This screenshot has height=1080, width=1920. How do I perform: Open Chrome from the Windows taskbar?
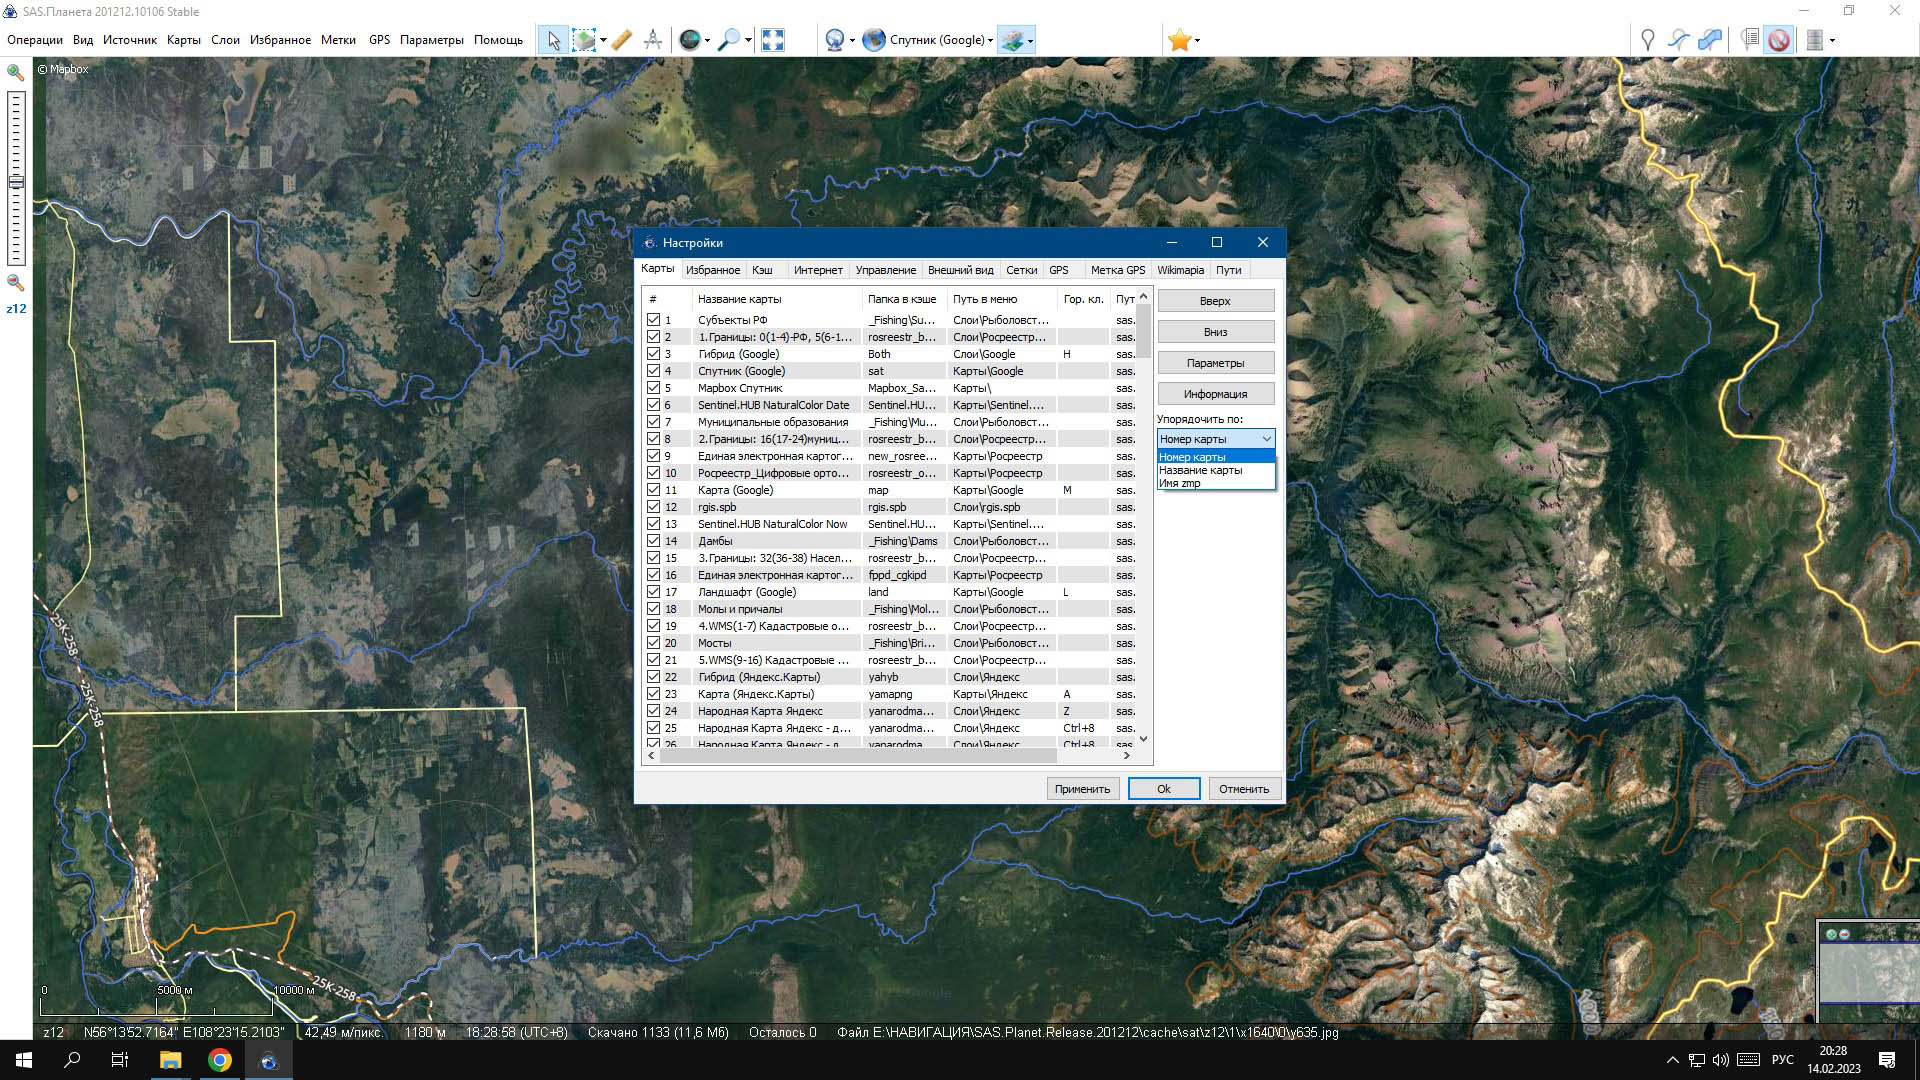click(x=220, y=1060)
